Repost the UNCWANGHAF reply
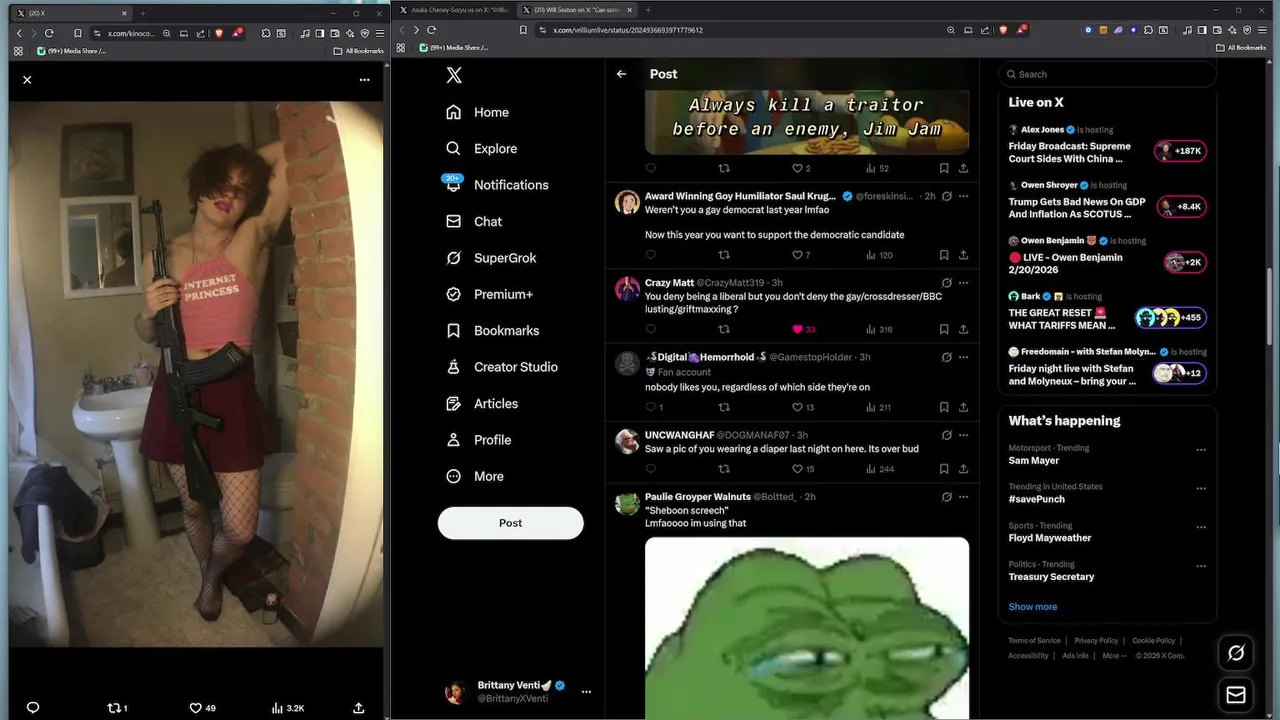This screenshot has height=720, width=1280. click(725, 469)
